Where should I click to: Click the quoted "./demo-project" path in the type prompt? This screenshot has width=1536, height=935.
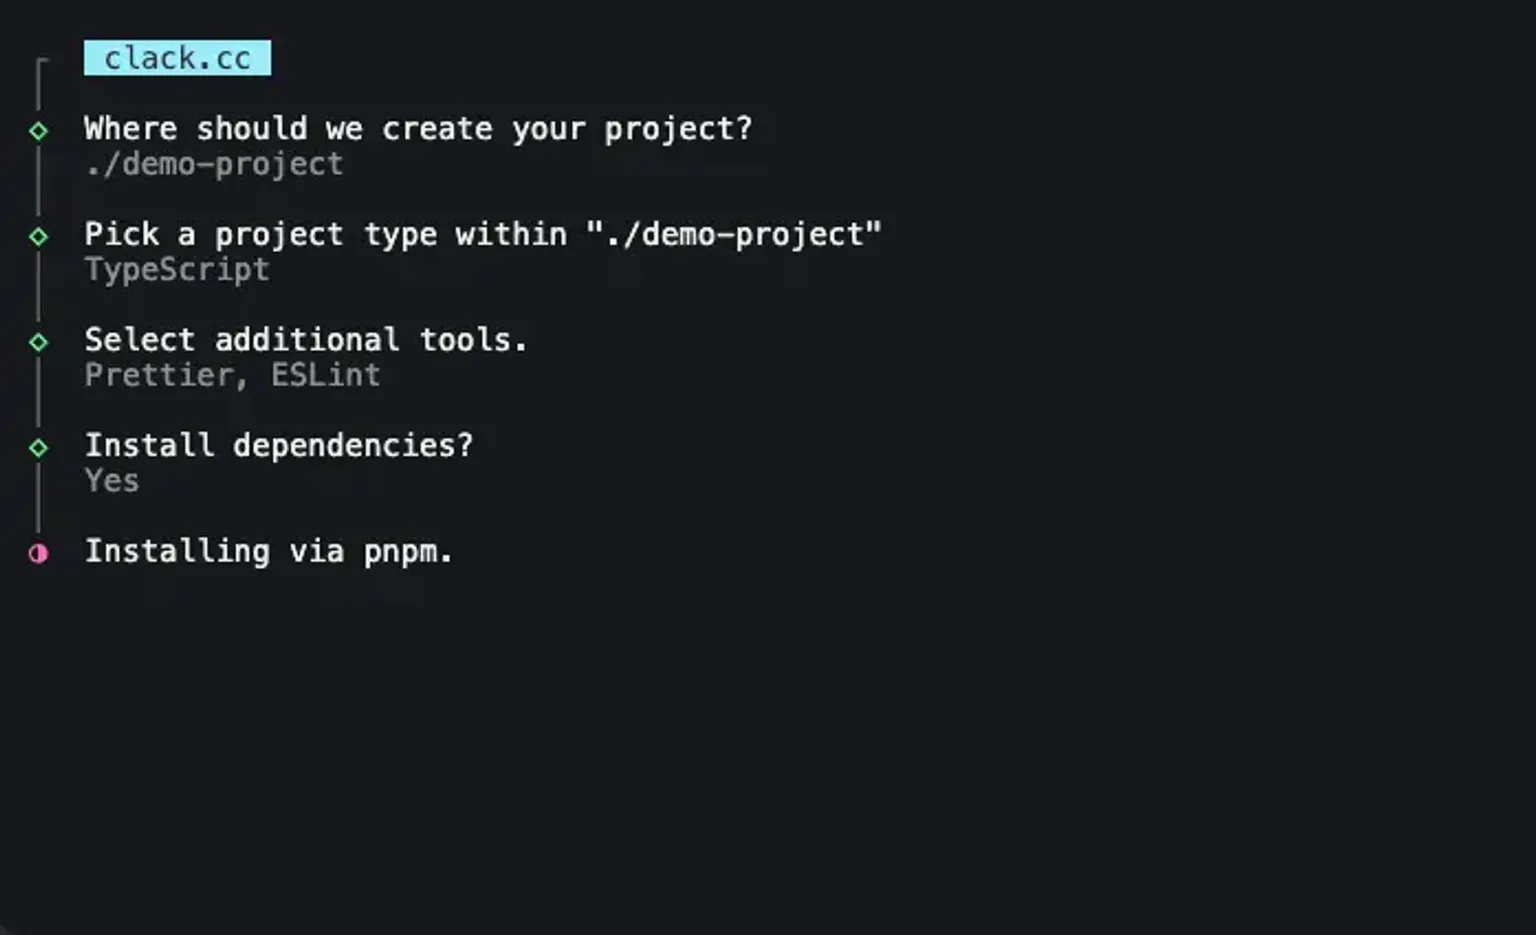[734, 234]
